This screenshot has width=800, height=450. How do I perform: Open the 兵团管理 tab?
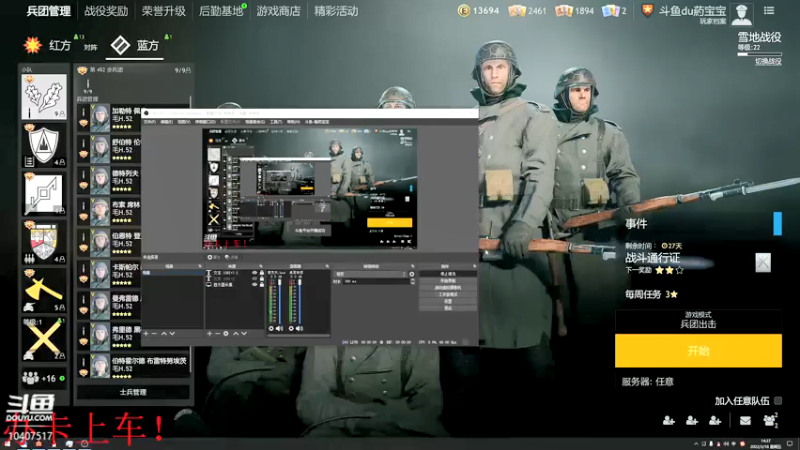(48, 11)
